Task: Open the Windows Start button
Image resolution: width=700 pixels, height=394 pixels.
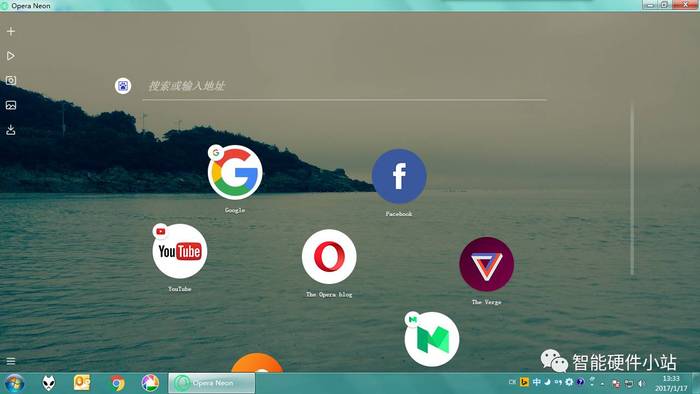Action: click(x=14, y=383)
